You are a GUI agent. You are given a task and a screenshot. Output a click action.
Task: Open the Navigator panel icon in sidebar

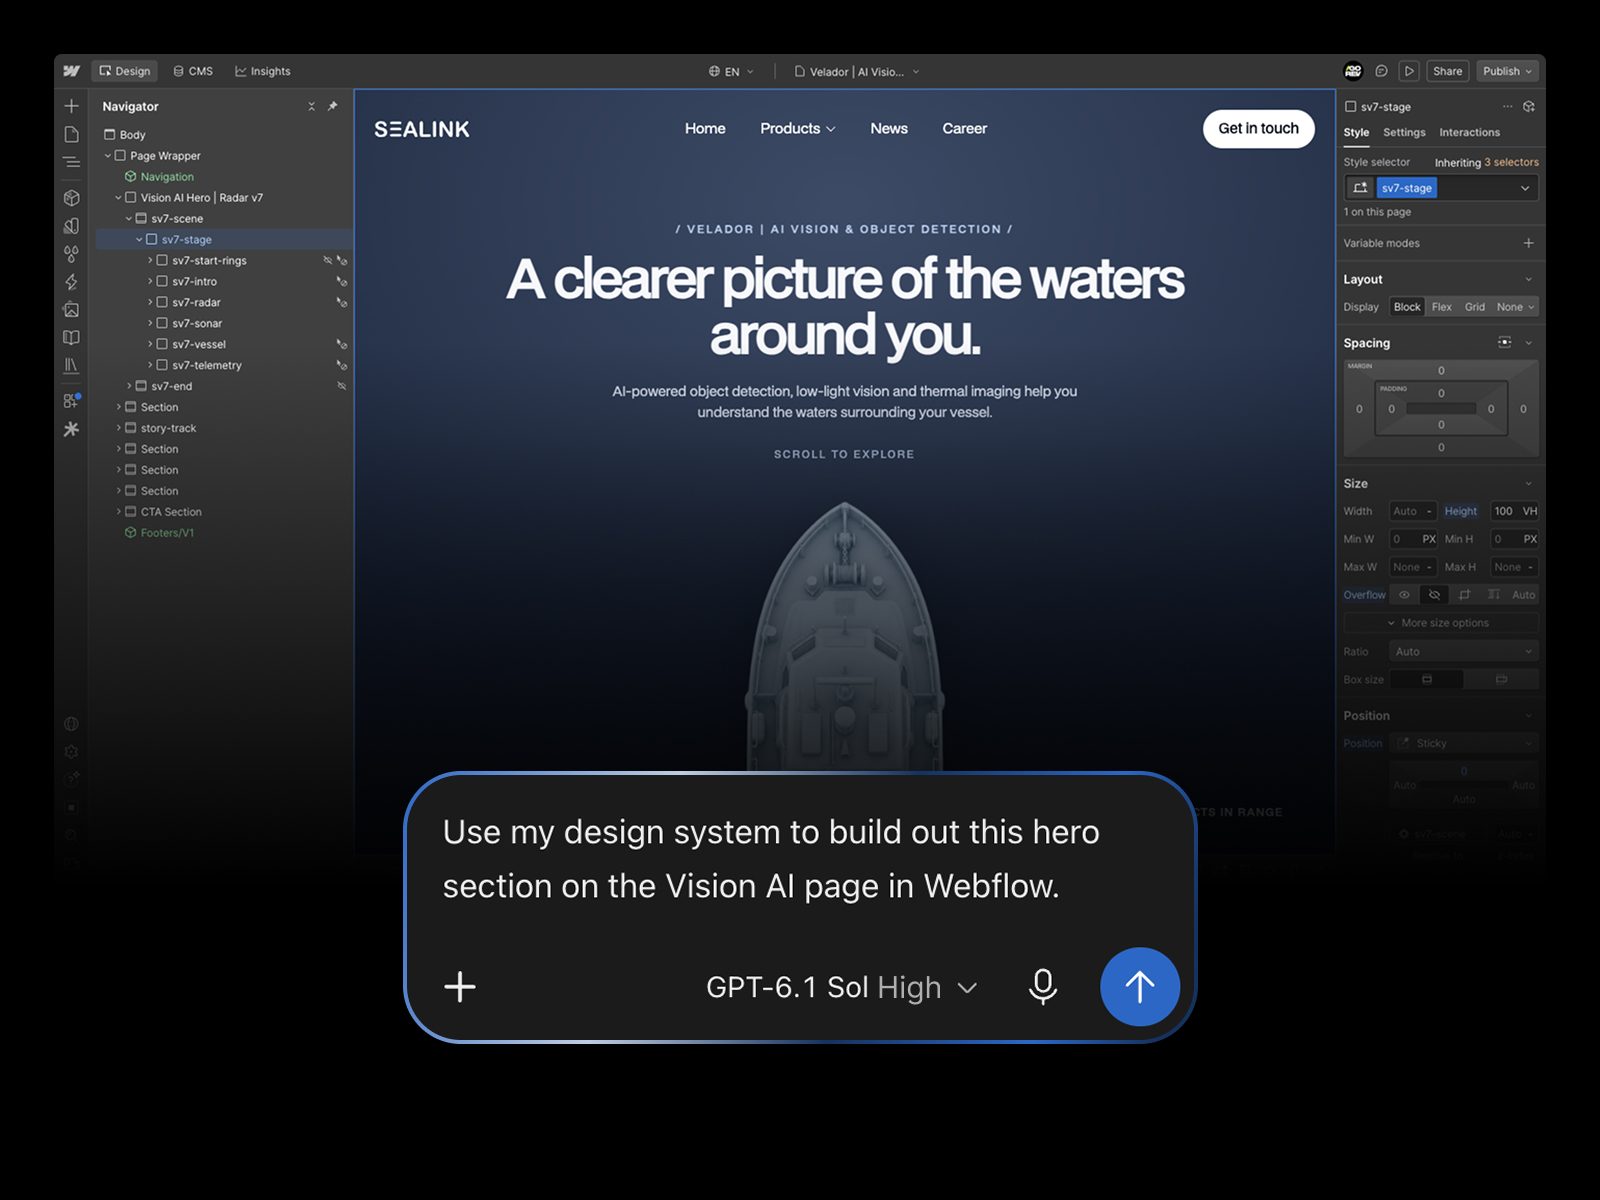[x=71, y=162]
